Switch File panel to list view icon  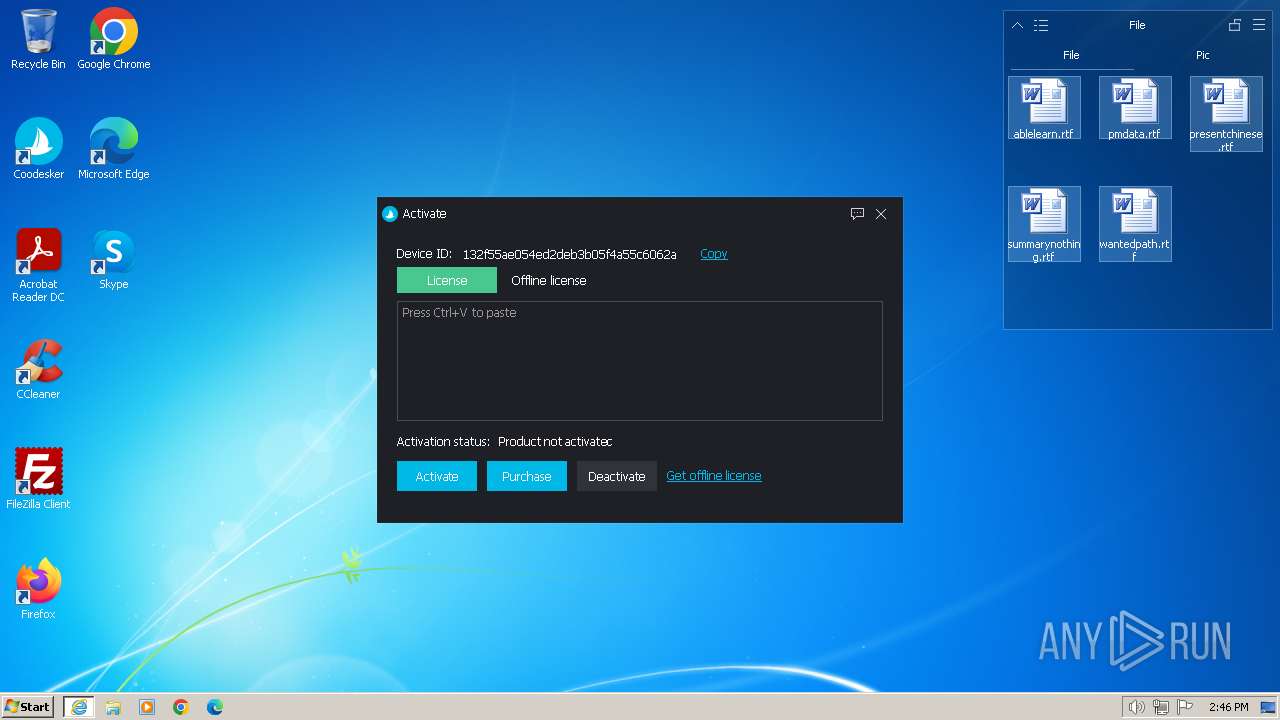[1041, 25]
